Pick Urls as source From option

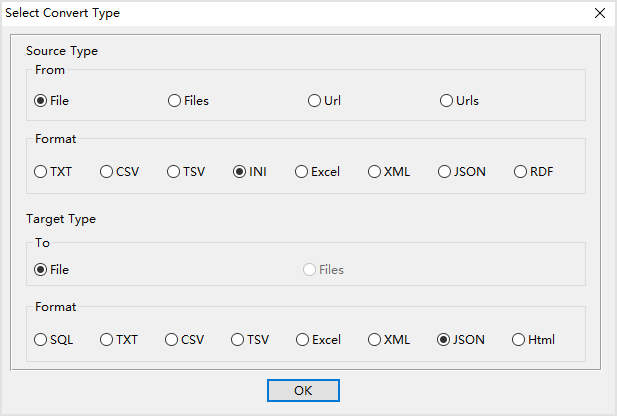[447, 101]
